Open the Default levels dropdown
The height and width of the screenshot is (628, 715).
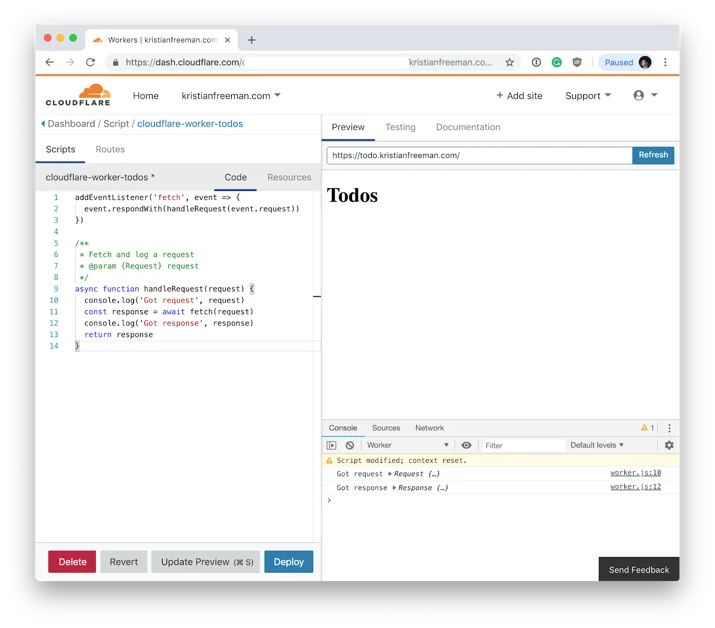coord(596,445)
